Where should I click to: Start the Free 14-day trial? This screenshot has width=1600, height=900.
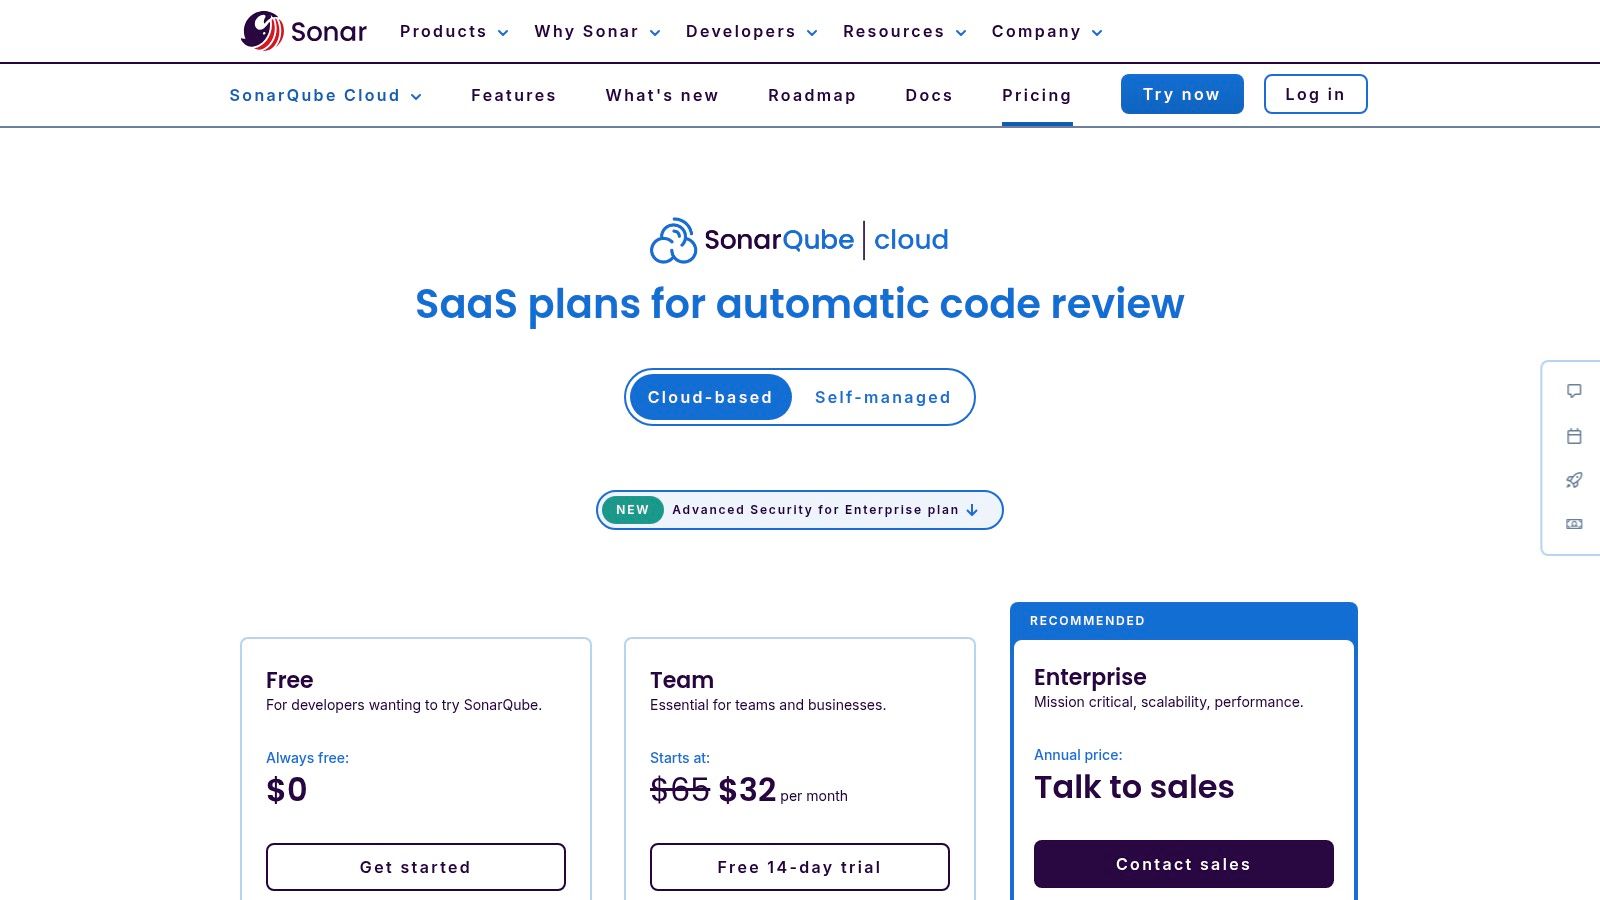pos(799,867)
